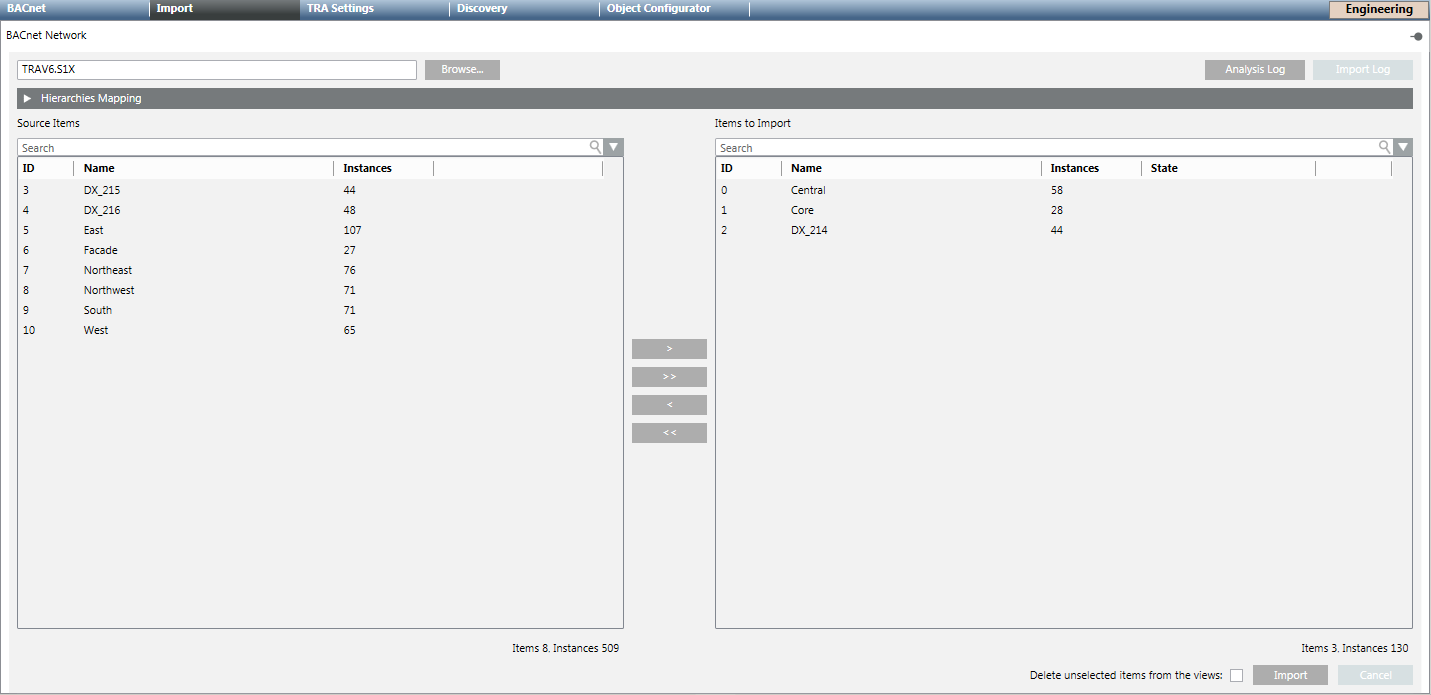Click the Browse button
This screenshot has width=1431, height=695.
click(462, 69)
